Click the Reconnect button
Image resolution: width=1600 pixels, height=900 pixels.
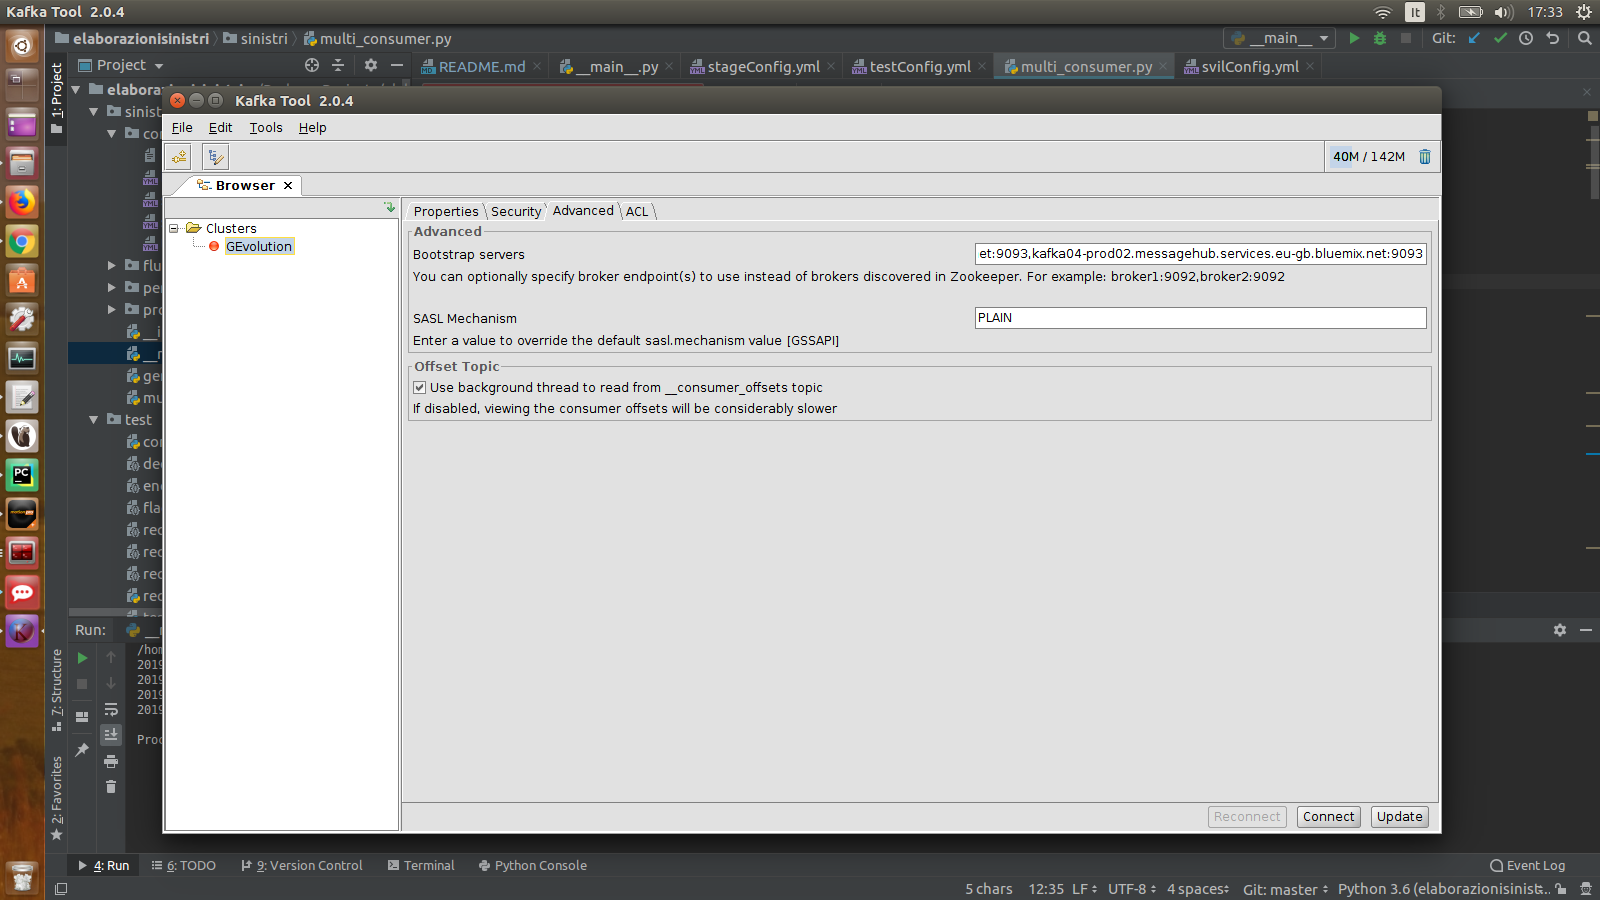point(1247,817)
